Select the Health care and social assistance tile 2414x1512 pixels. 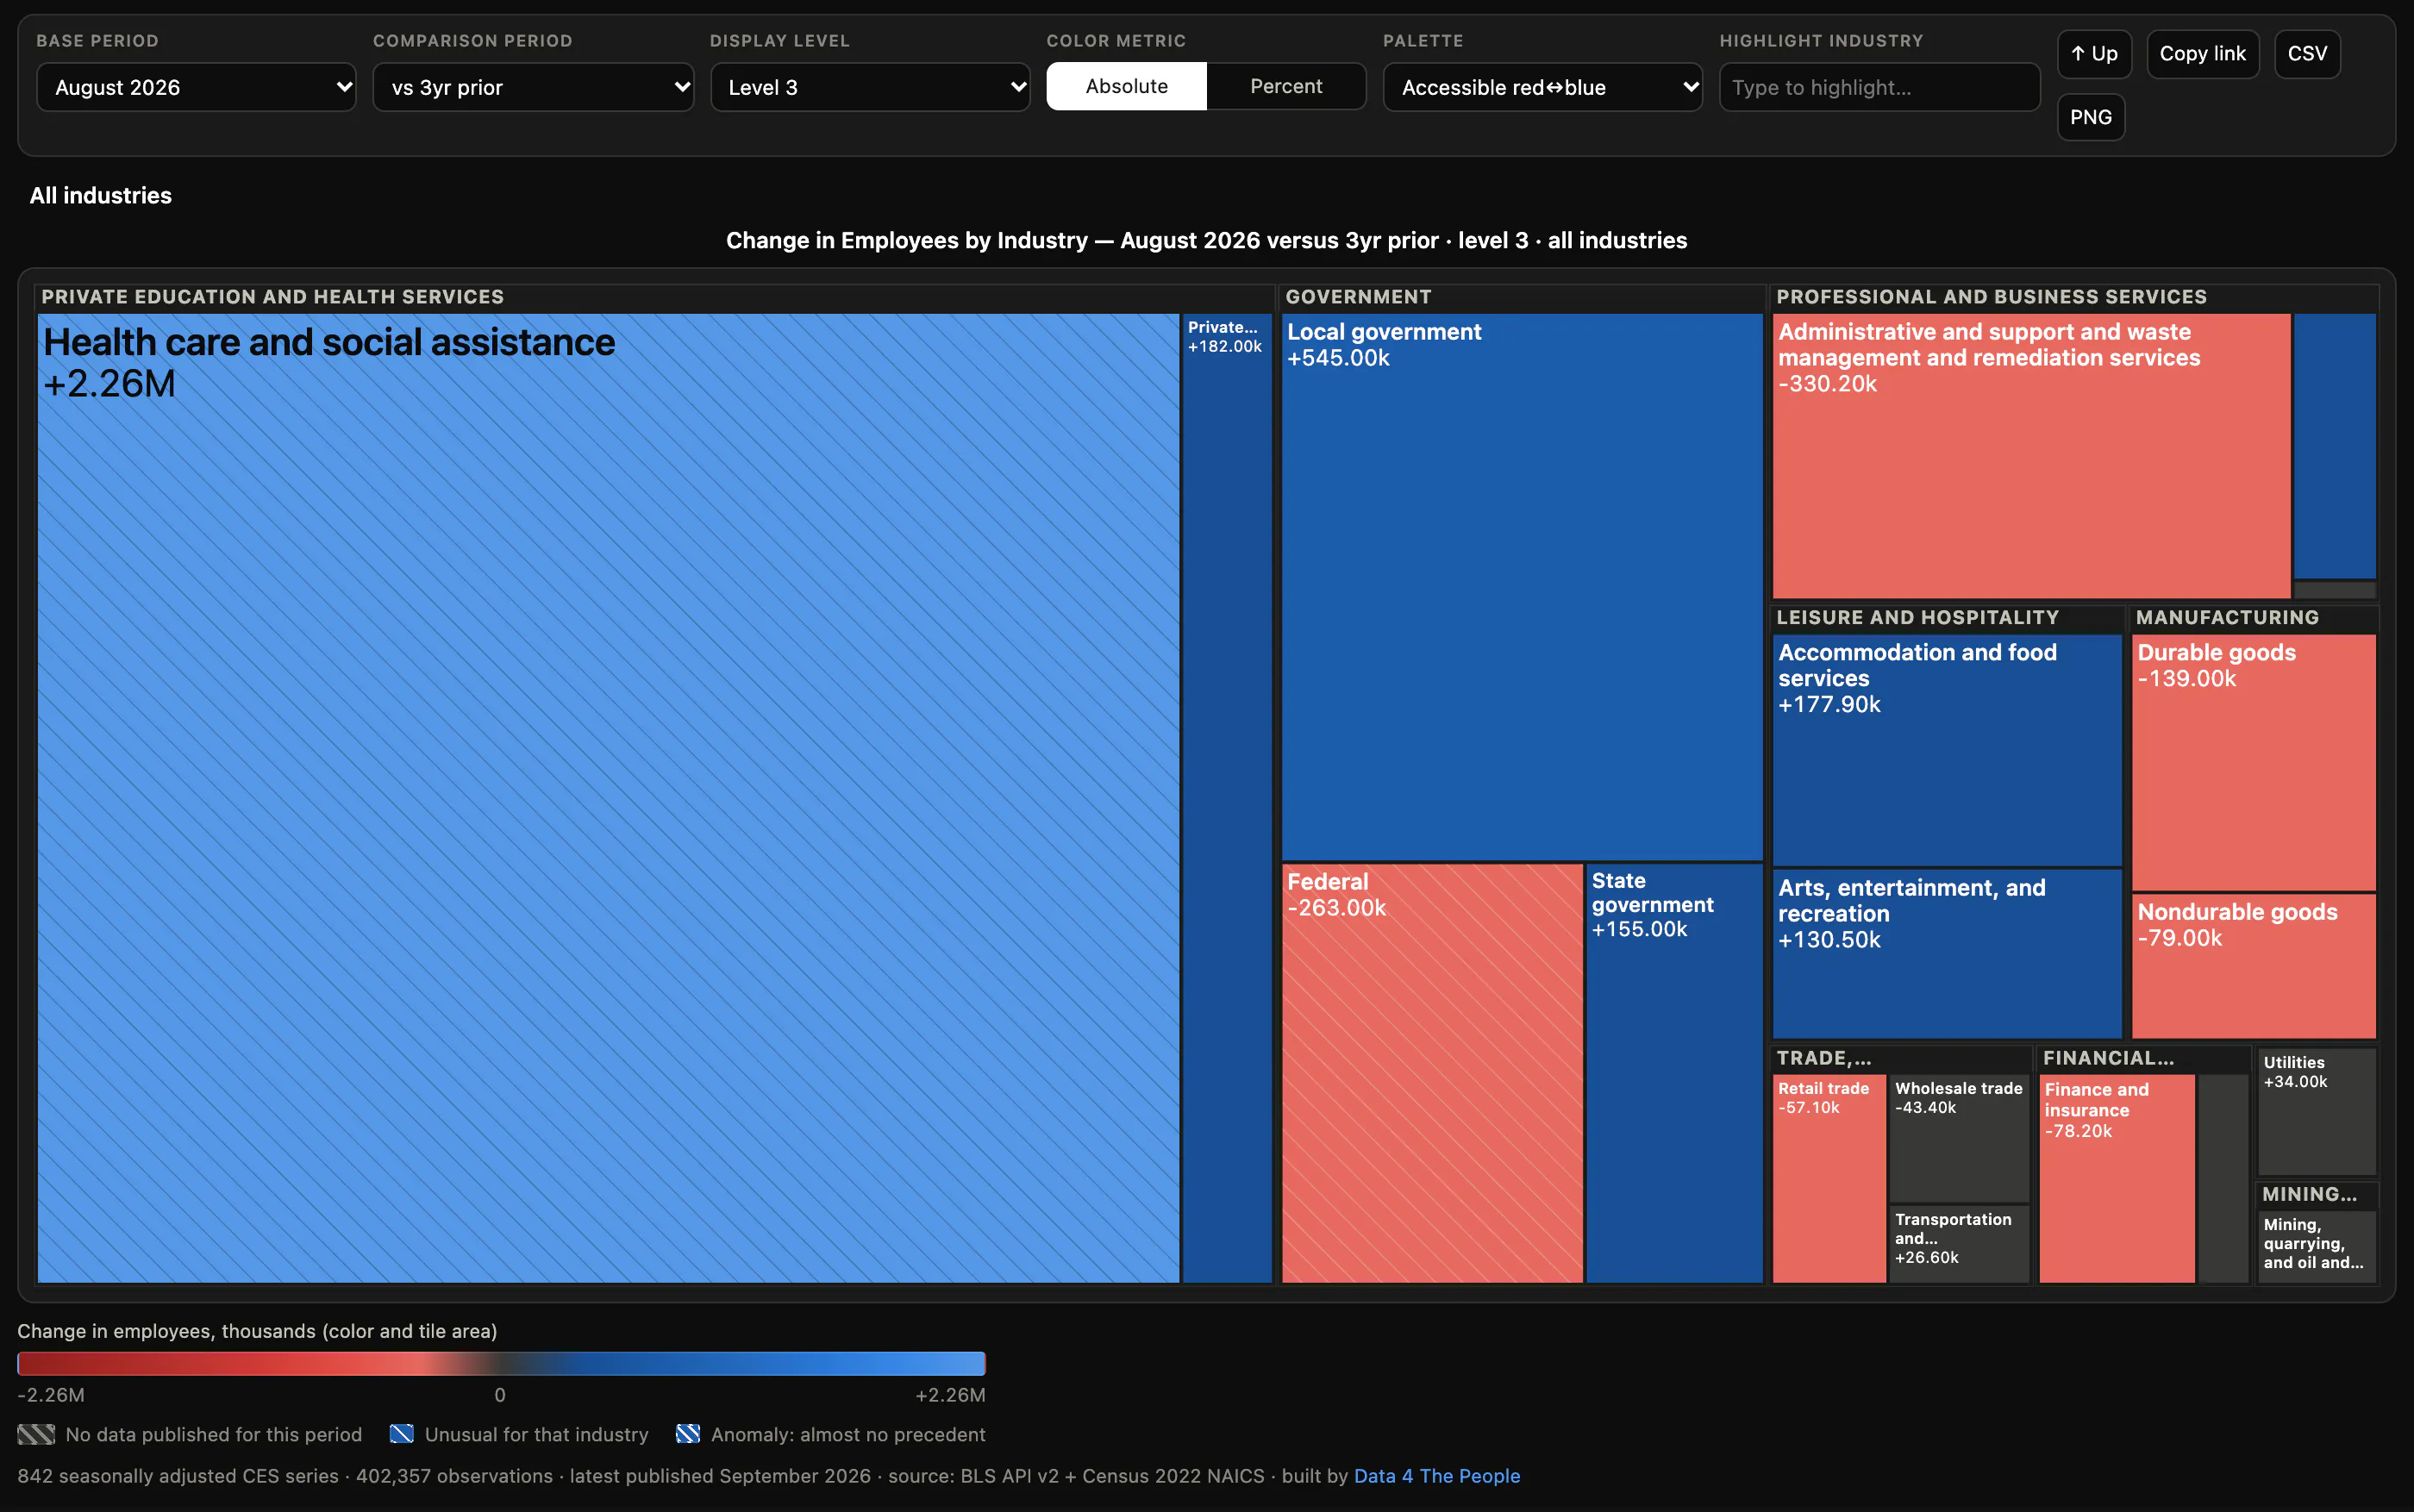(608, 798)
